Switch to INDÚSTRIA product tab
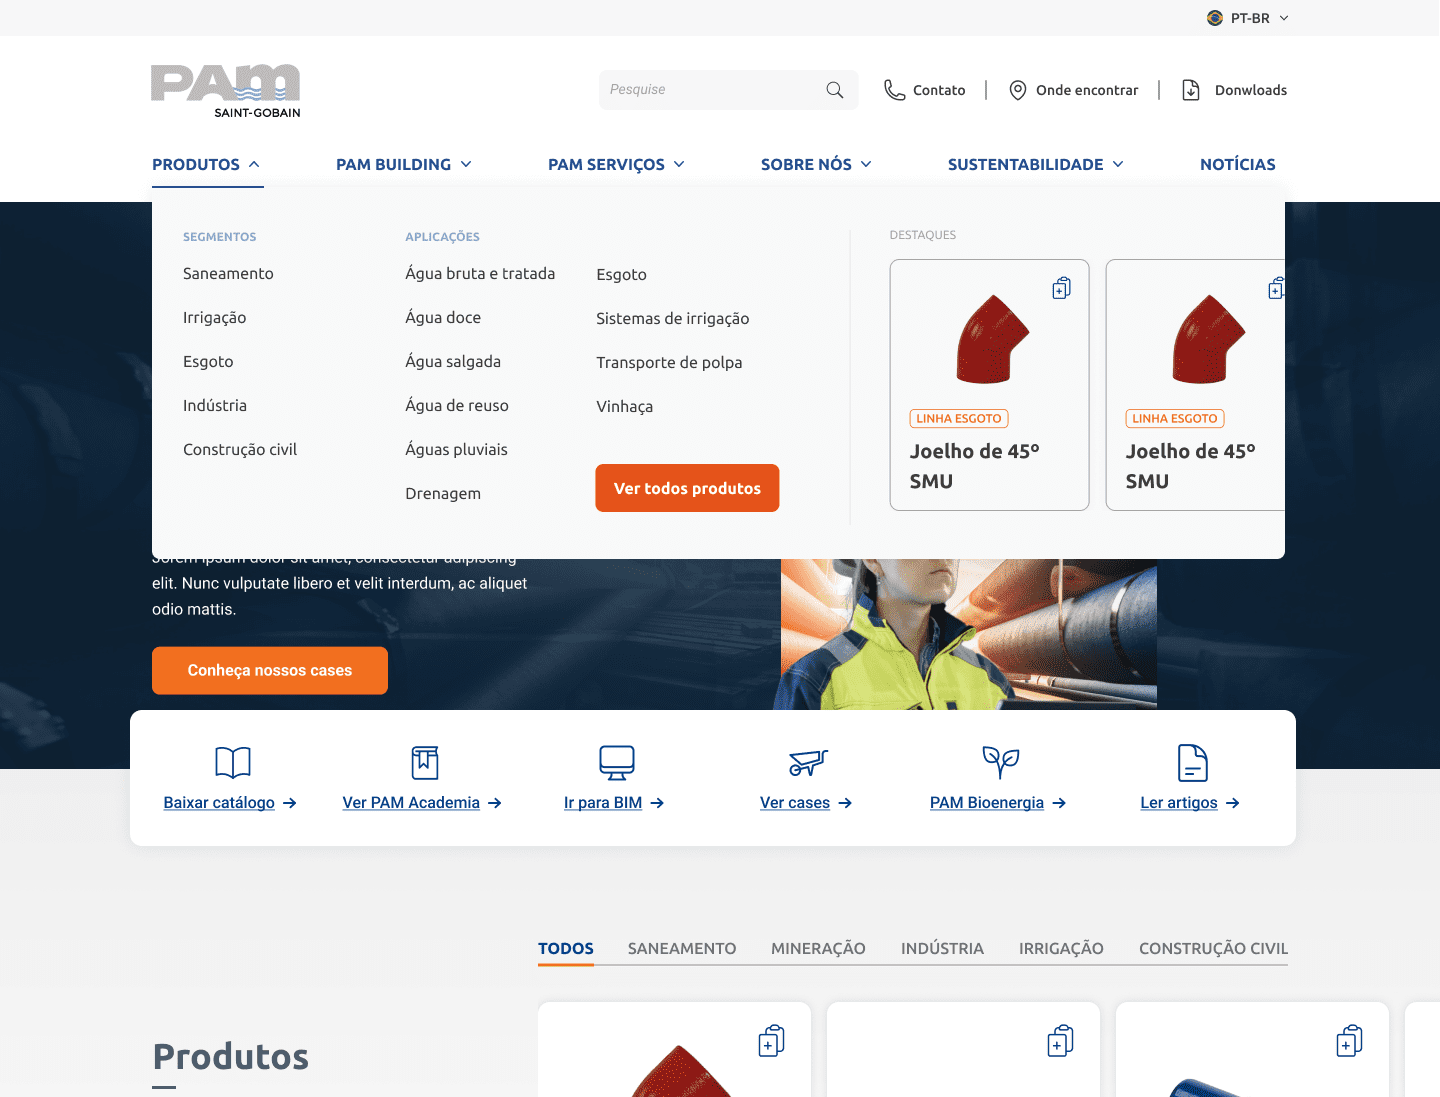 click(x=942, y=948)
